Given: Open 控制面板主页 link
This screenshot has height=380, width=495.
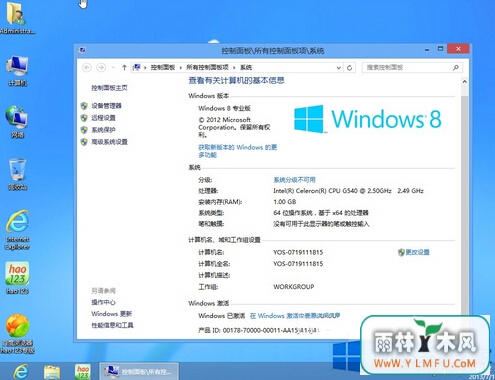Looking at the screenshot, I should 109,88.
